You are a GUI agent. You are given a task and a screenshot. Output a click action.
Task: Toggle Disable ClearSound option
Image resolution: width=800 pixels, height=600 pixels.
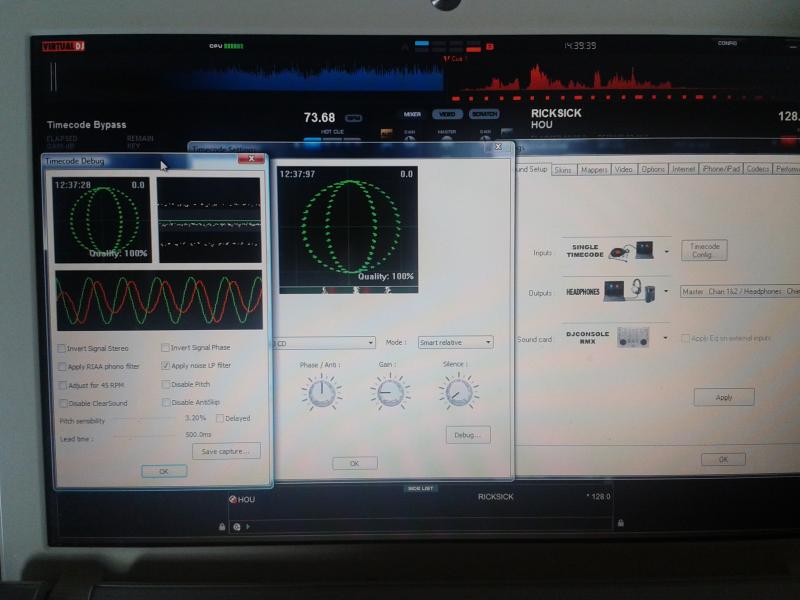click(x=63, y=404)
